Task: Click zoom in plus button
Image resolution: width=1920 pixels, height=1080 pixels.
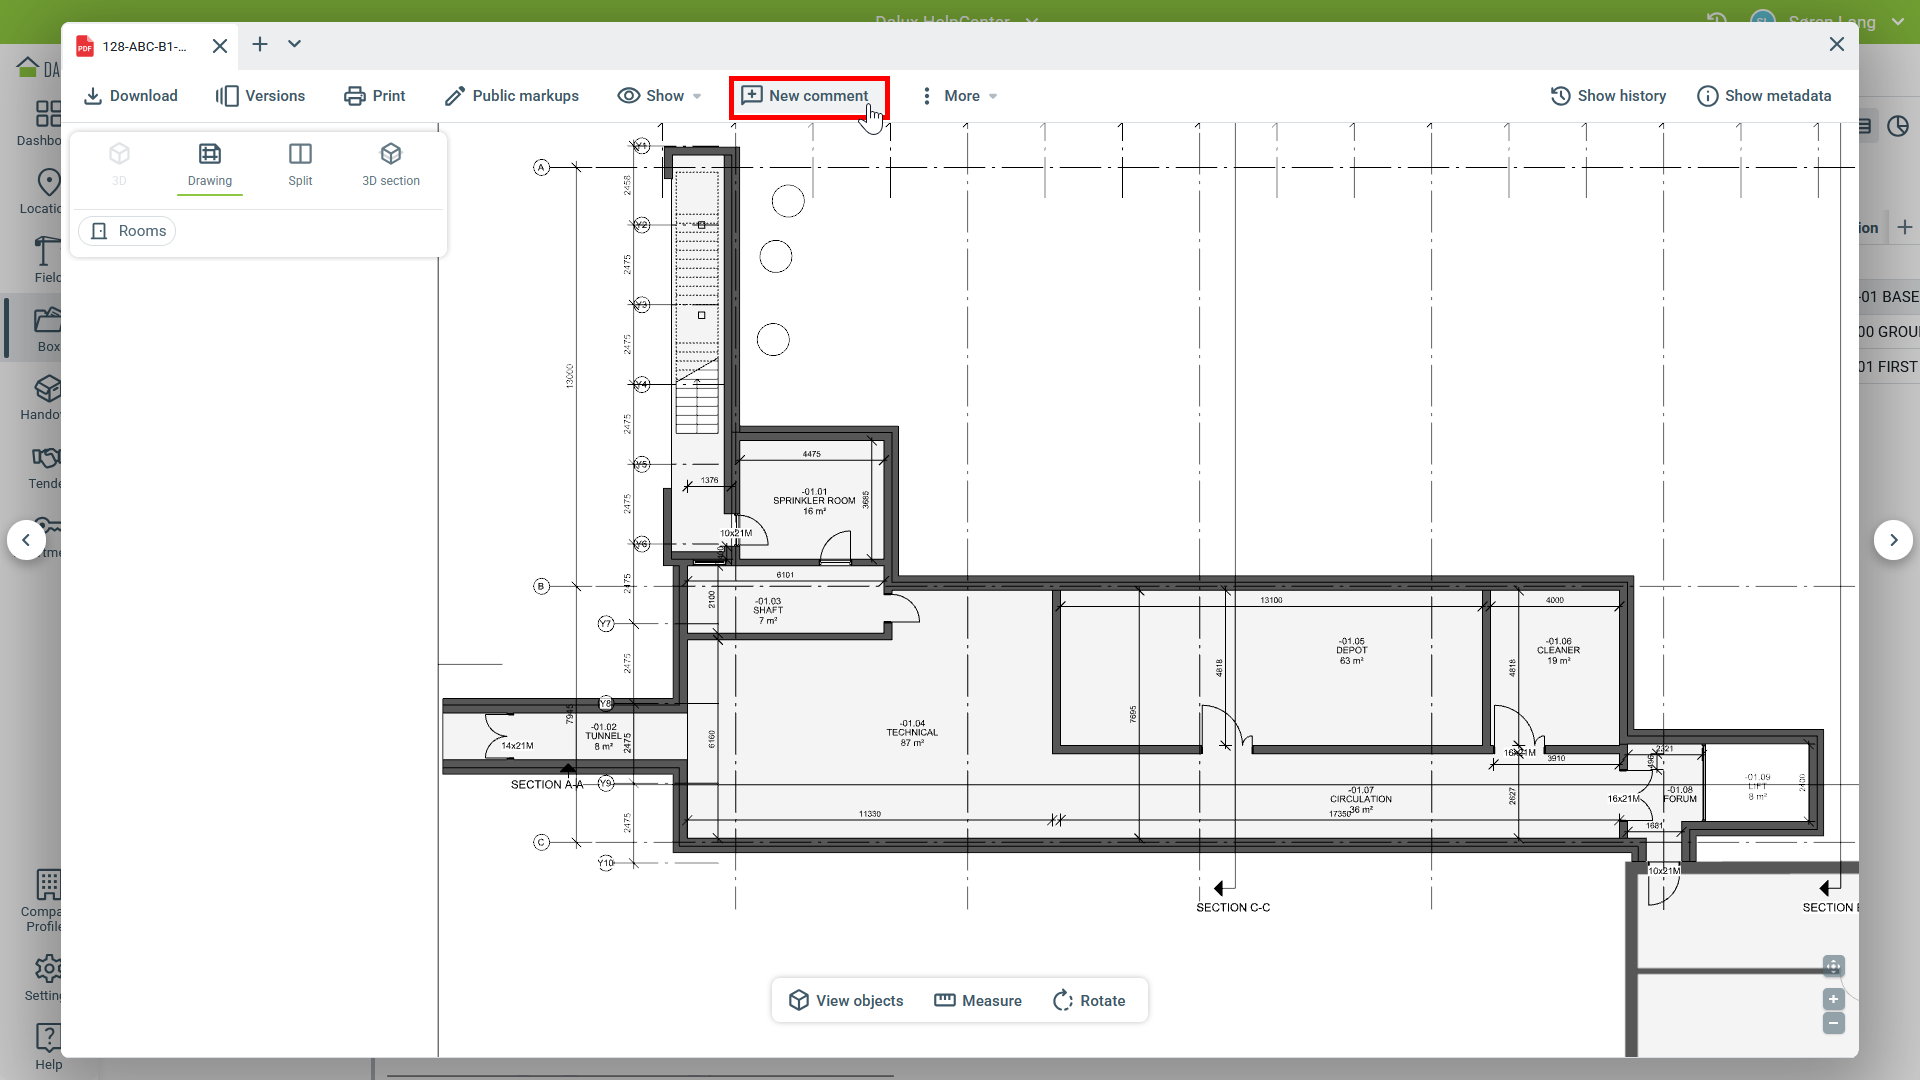Action: tap(1833, 999)
